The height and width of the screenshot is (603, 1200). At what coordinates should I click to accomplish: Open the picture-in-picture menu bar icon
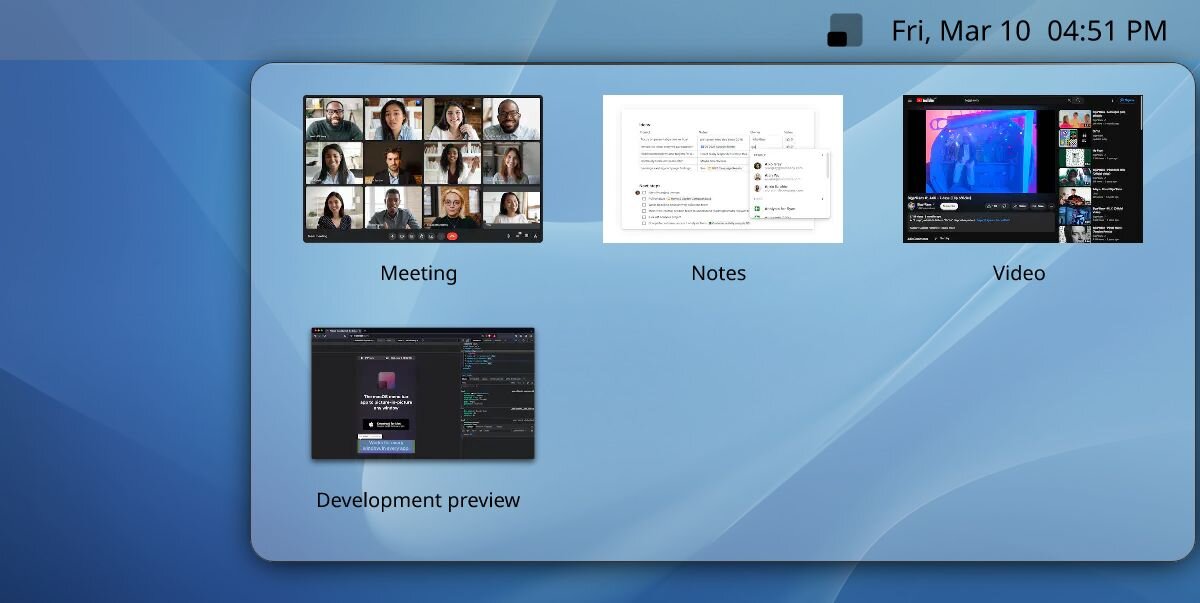pyautogui.click(x=845, y=30)
